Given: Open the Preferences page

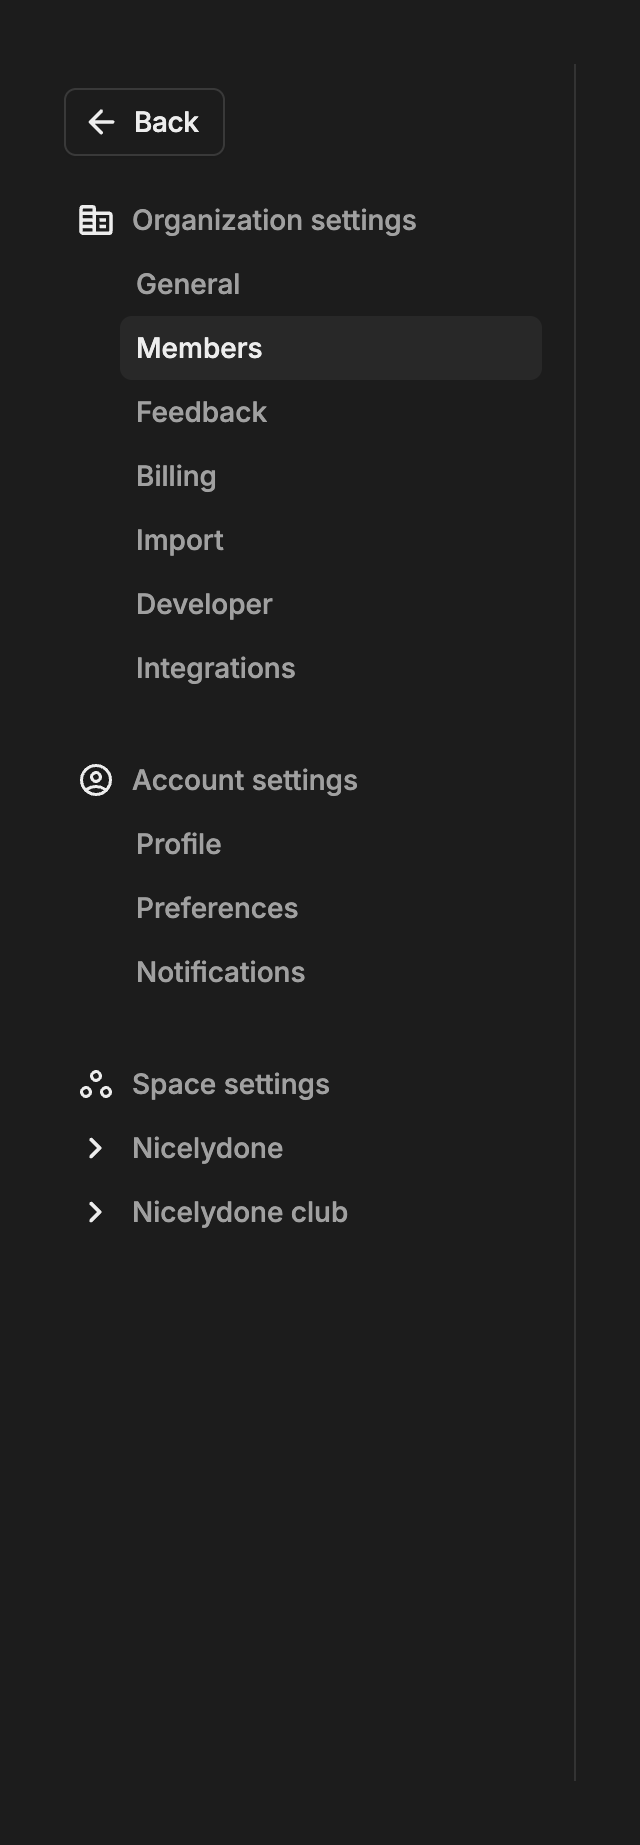Looking at the screenshot, I should [217, 908].
